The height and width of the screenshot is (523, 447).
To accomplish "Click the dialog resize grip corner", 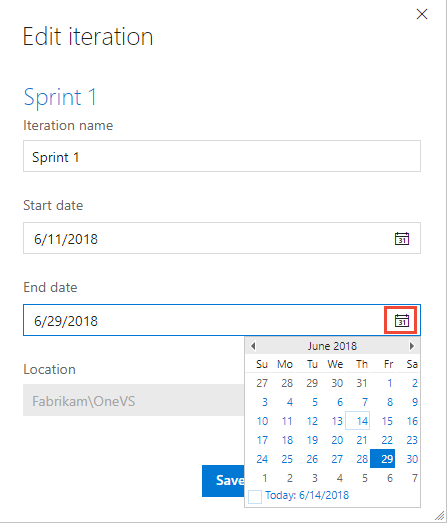I will (x=440, y=515).
